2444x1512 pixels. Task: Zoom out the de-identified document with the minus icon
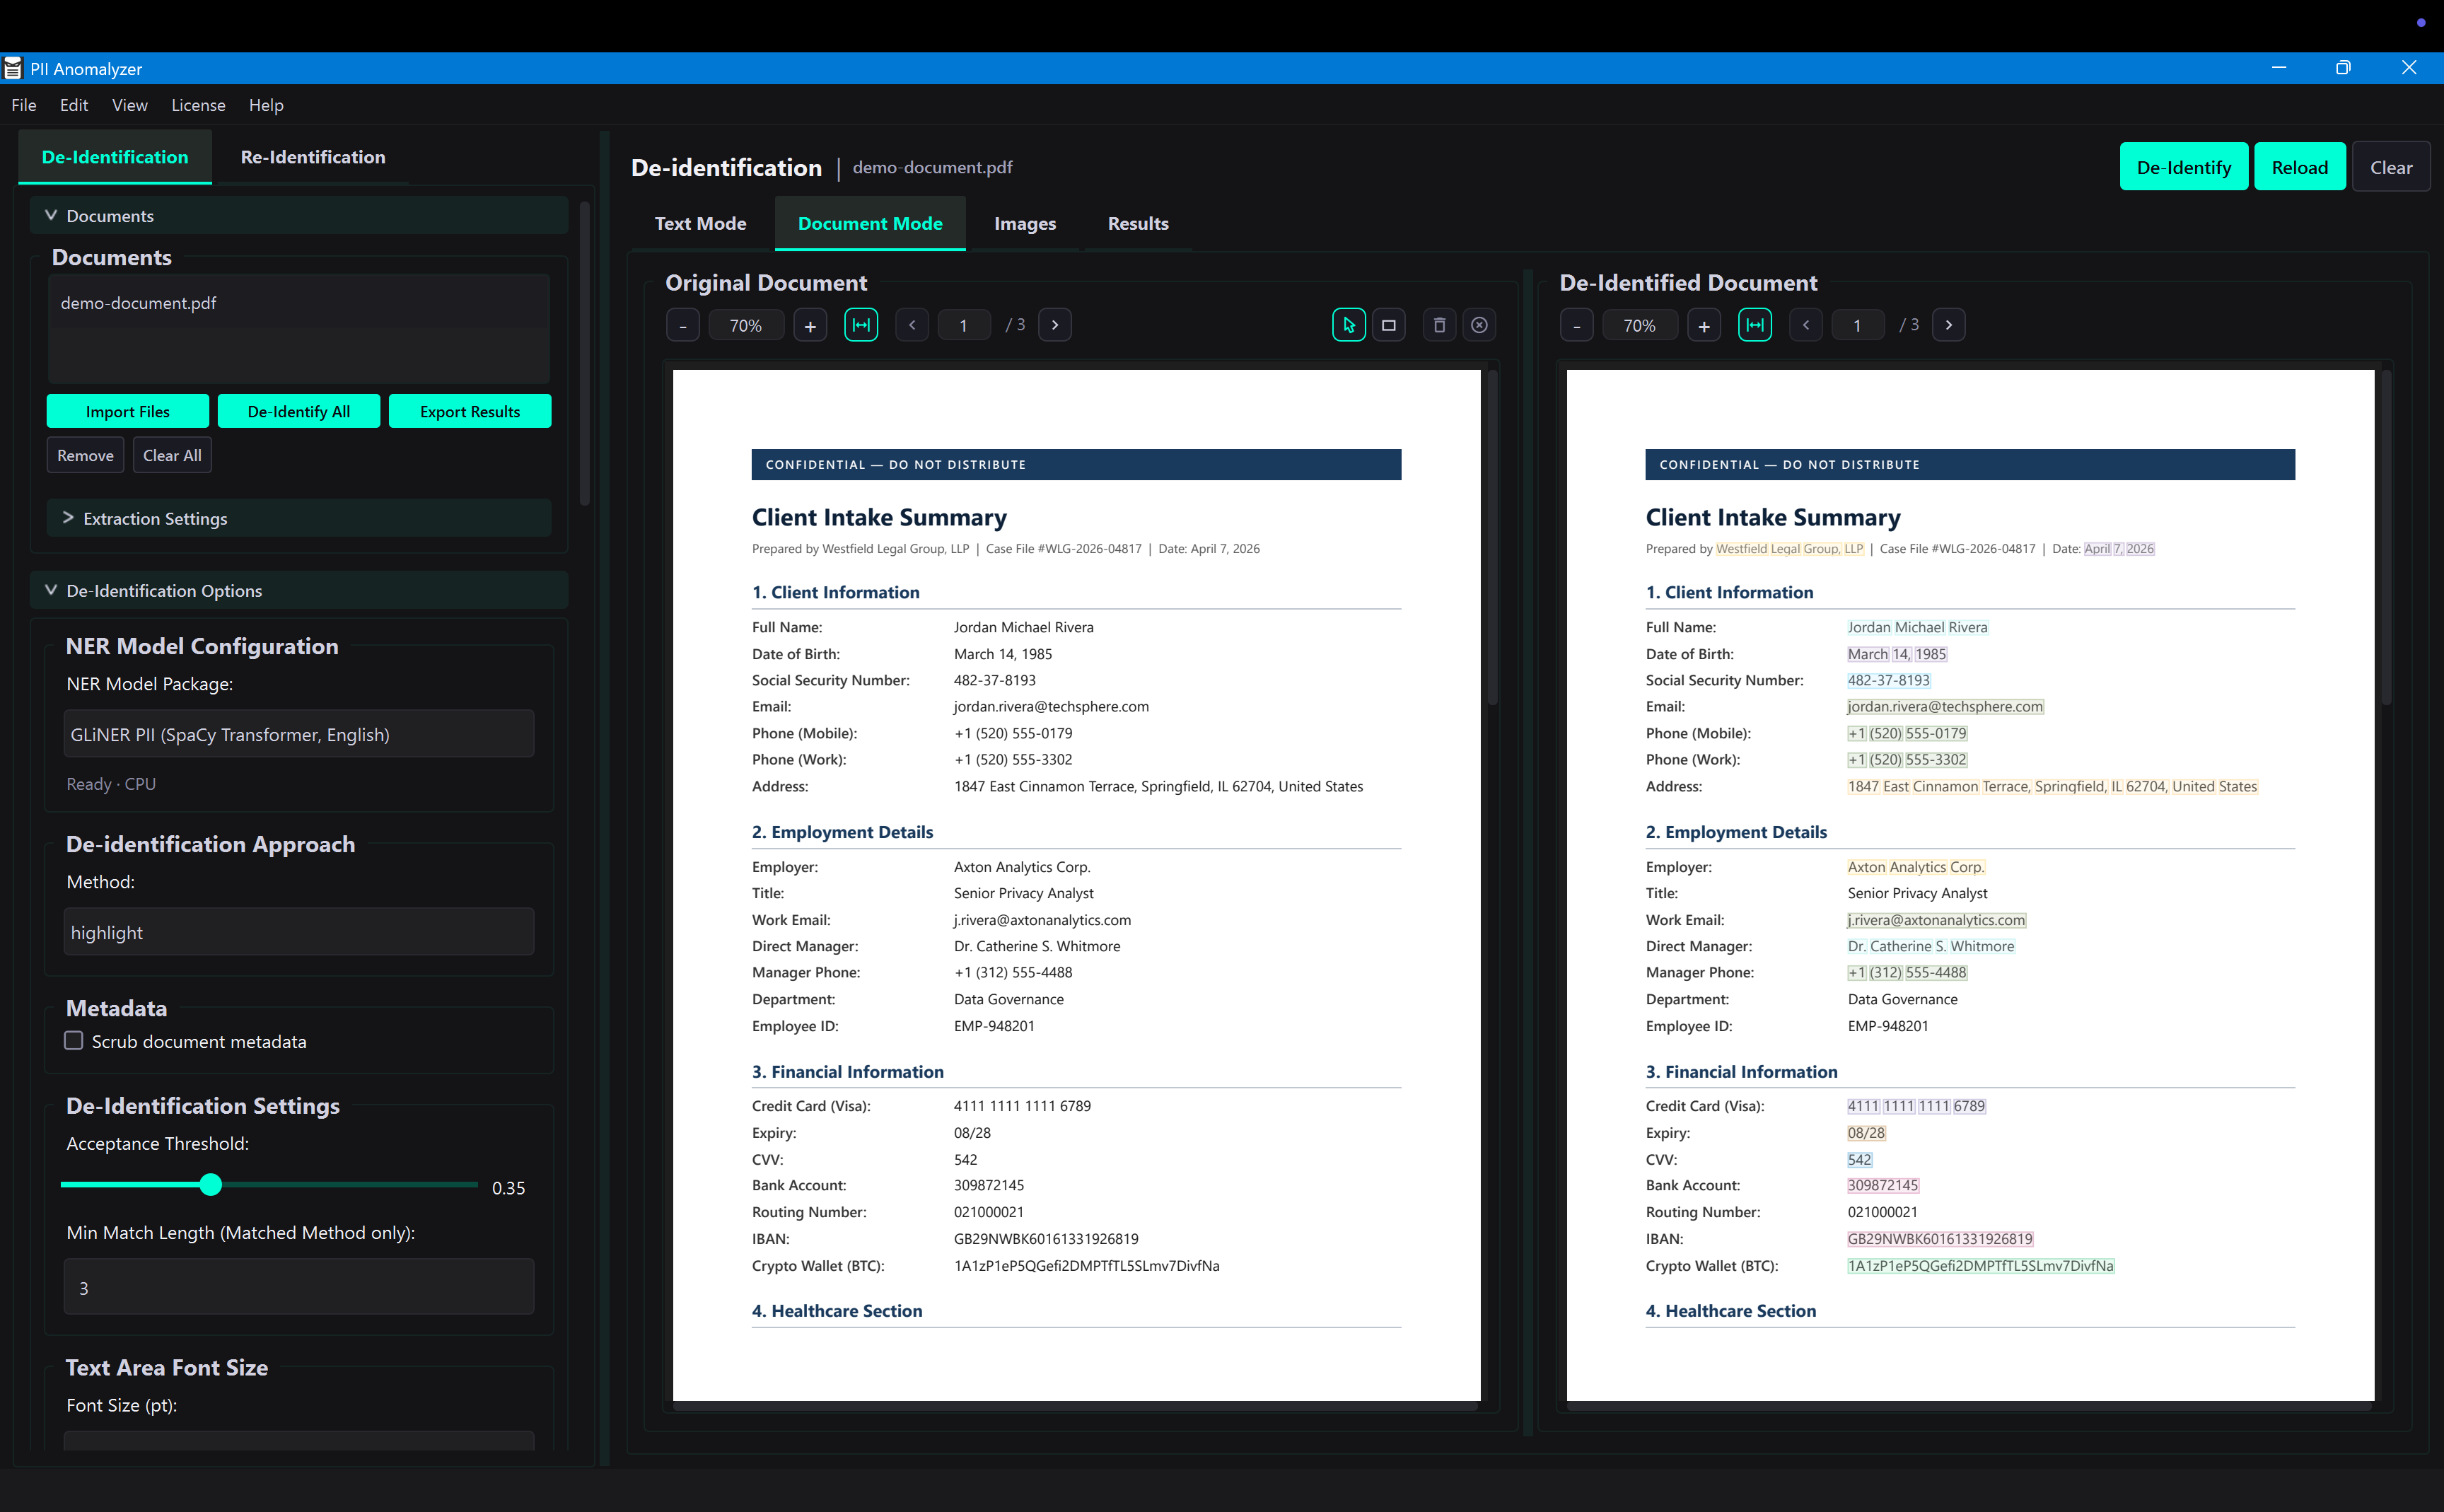(x=1576, y=324)
